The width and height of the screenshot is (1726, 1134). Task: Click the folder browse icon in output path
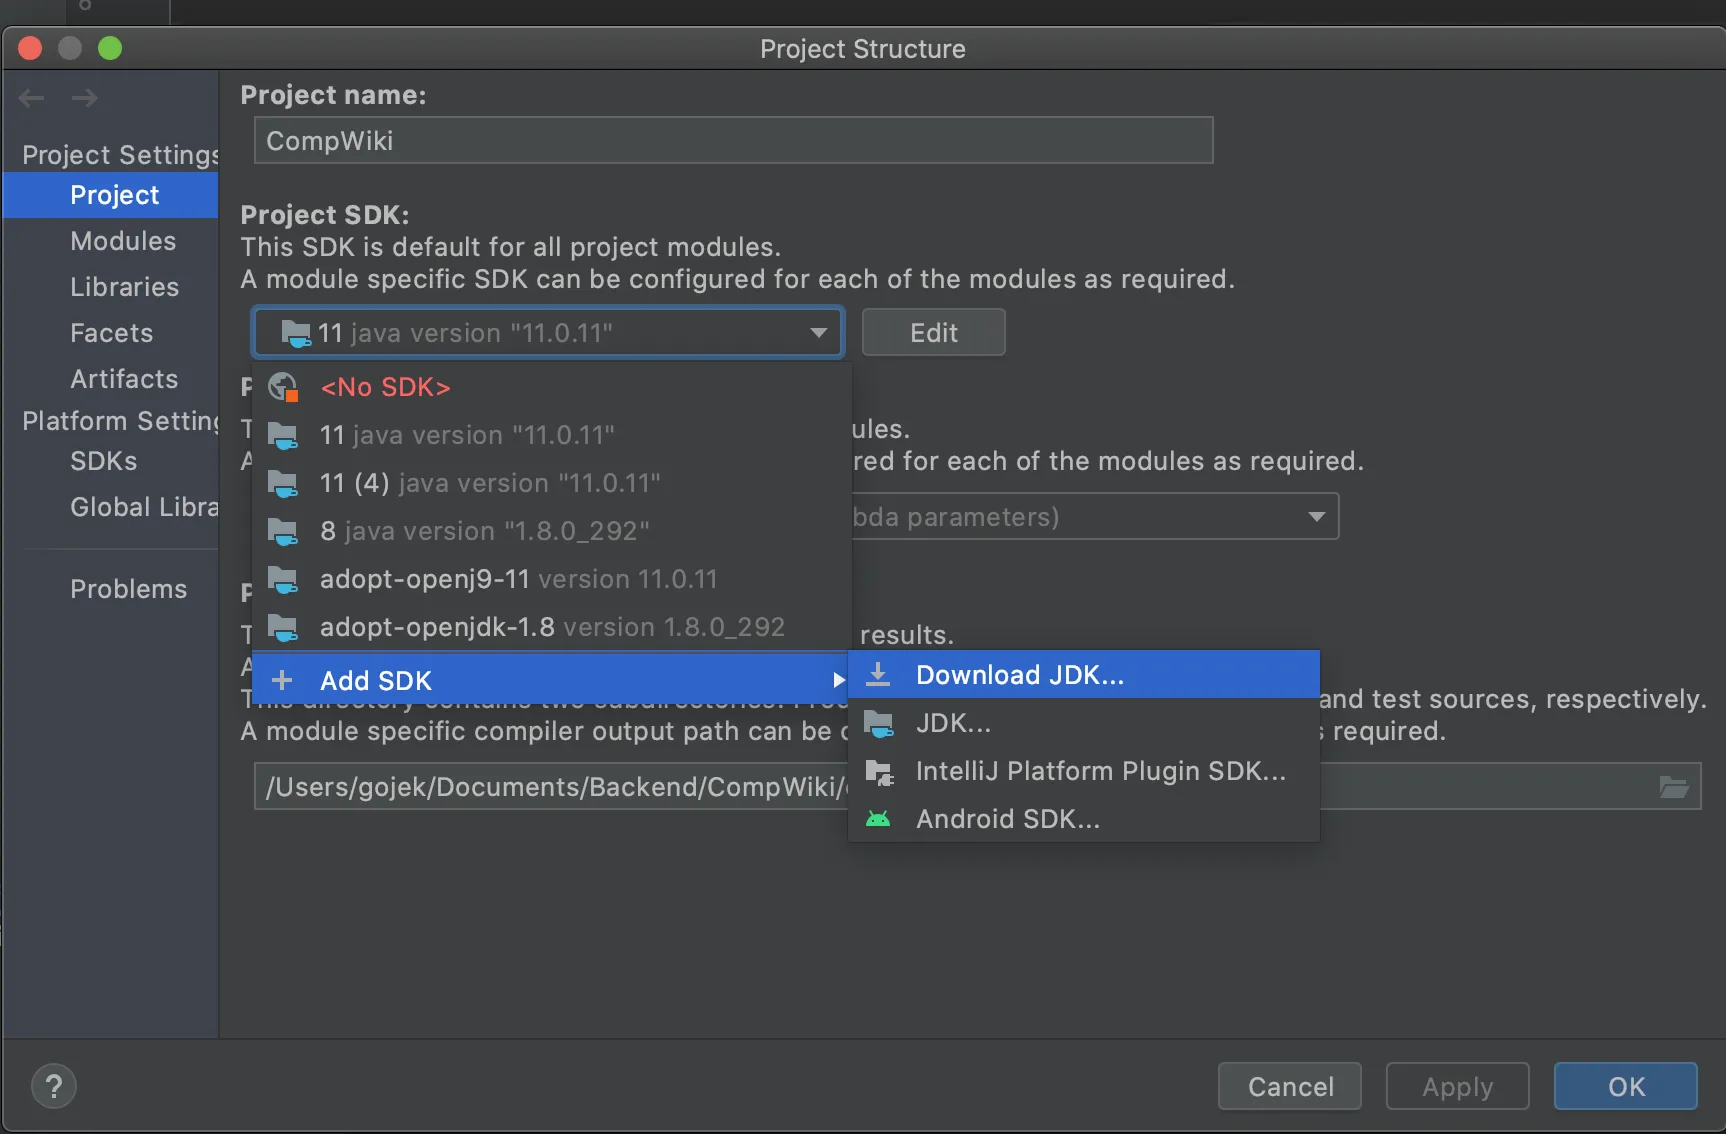tap(1674, 787)
